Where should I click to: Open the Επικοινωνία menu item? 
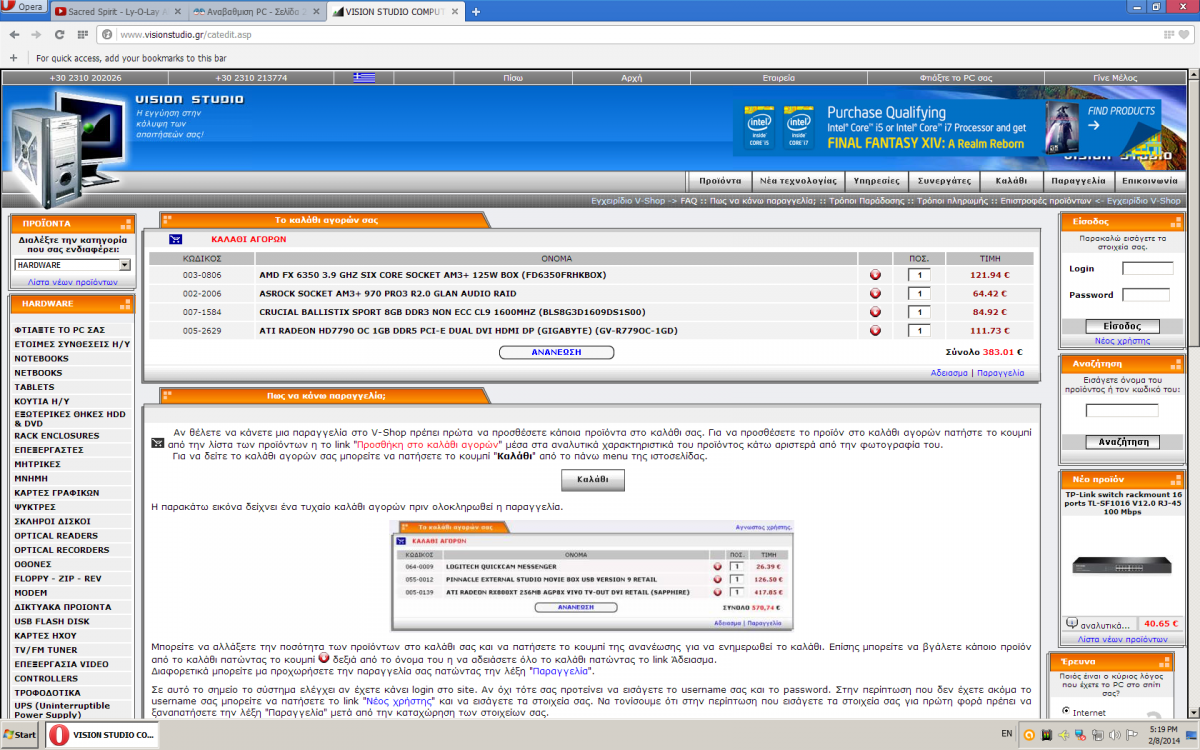point(1149,181)
